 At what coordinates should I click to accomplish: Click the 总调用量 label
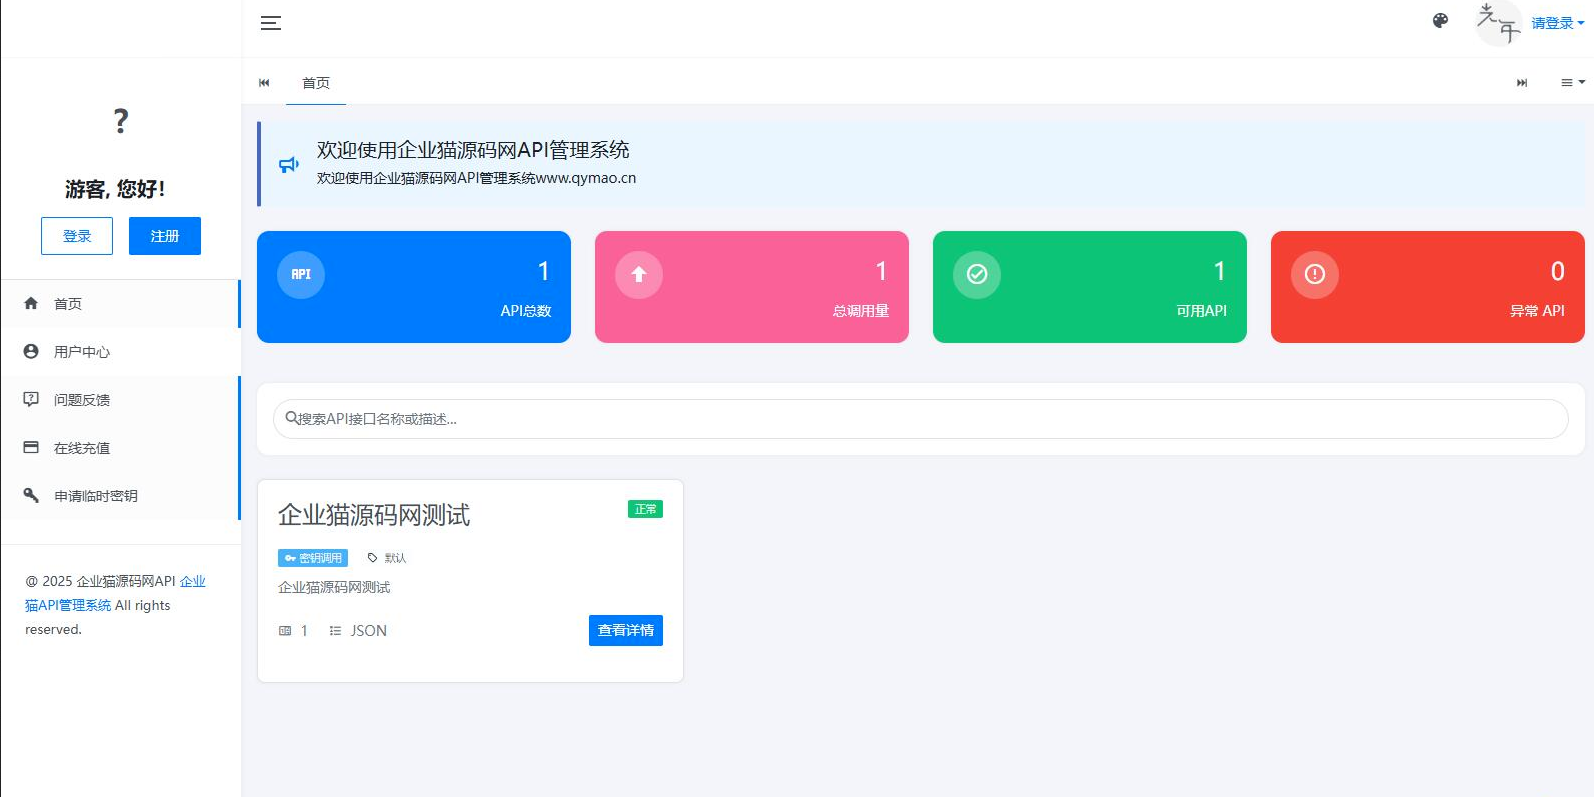coord(861,311)
